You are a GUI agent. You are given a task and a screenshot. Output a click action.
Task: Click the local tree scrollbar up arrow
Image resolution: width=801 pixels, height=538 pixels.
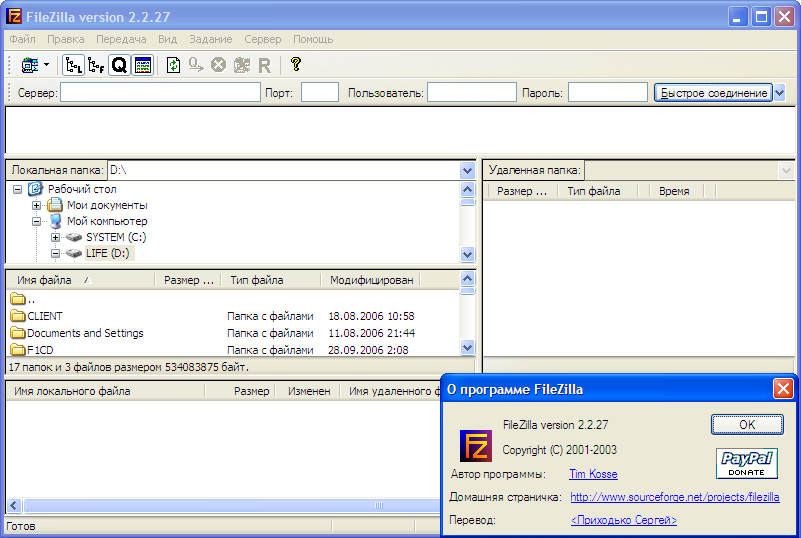click(467, 190)
